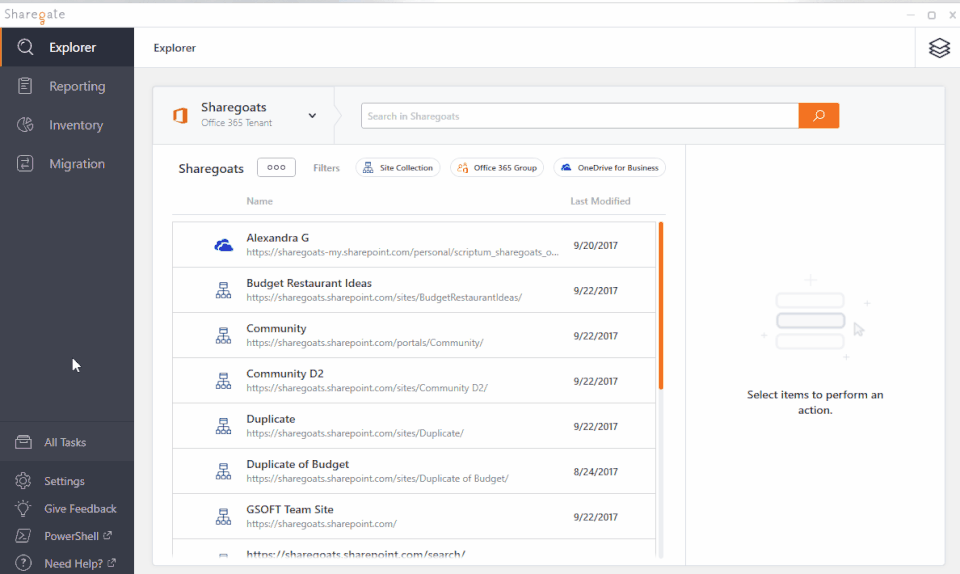This screenshot has height=574, width=960.
Task: Select the Budget Restaurant Ideas site
Action: click(x=309, y=283)
